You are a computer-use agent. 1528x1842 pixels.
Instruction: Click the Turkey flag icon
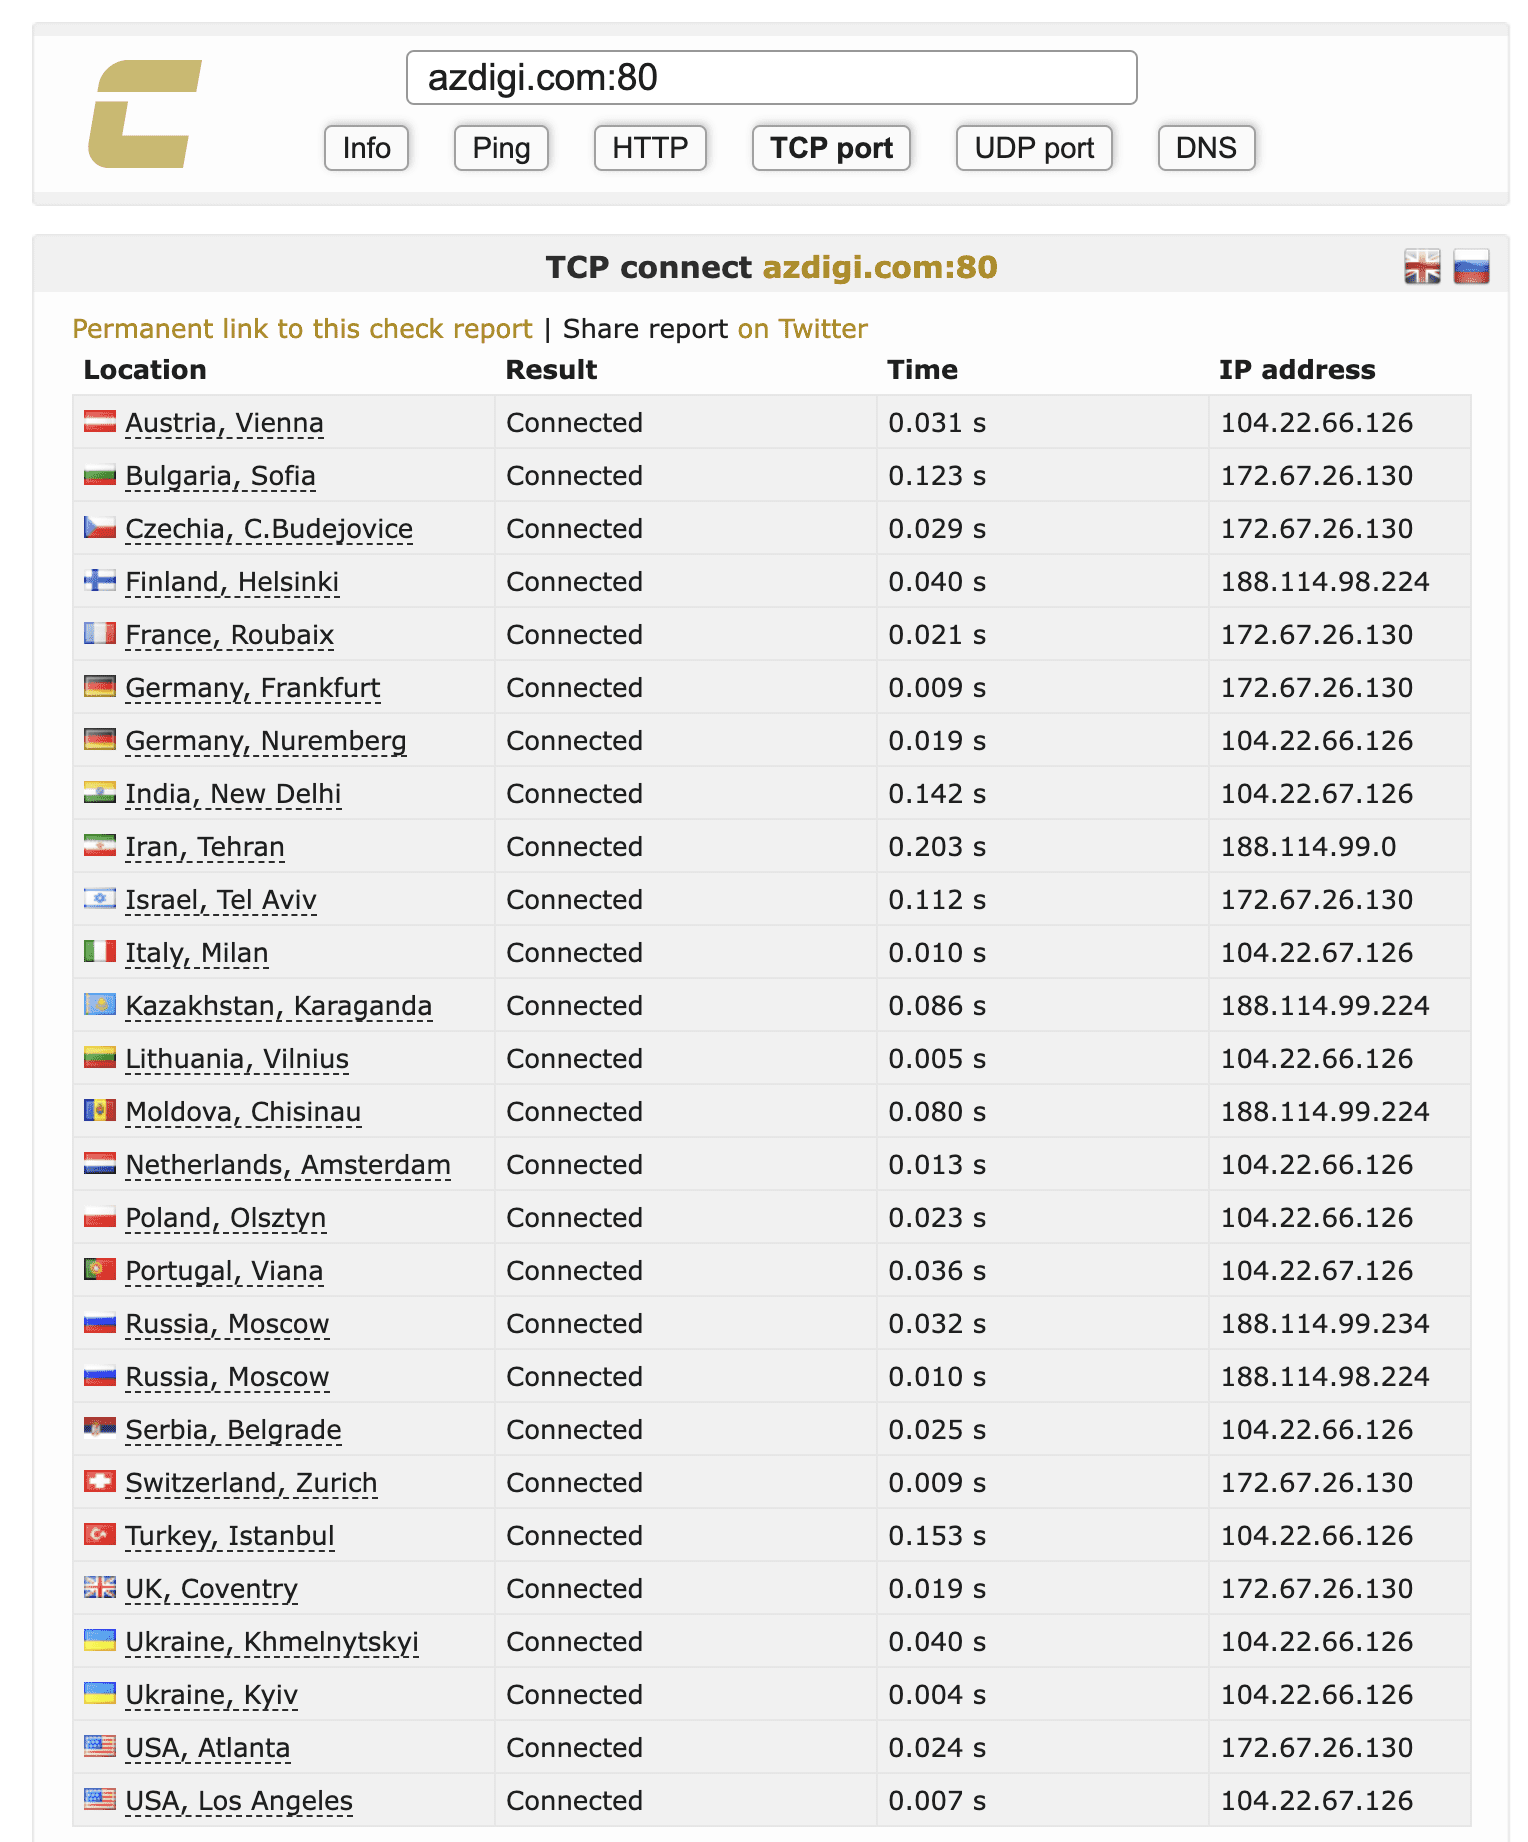point(100,1534)
